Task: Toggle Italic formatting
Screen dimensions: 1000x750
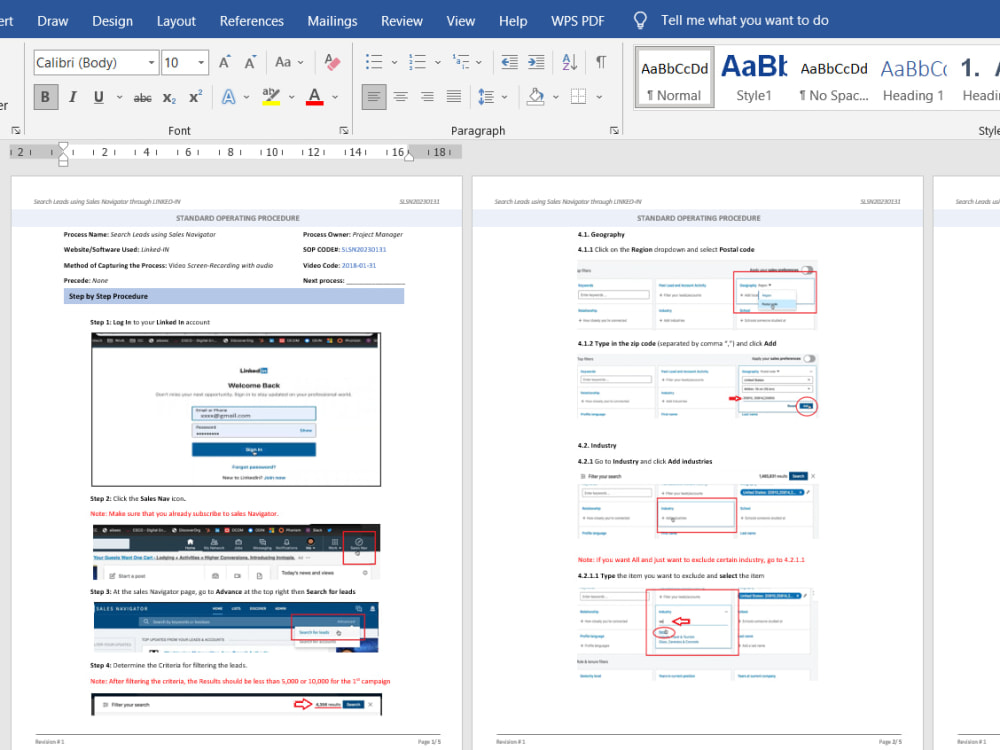Action: coord(73,97)
